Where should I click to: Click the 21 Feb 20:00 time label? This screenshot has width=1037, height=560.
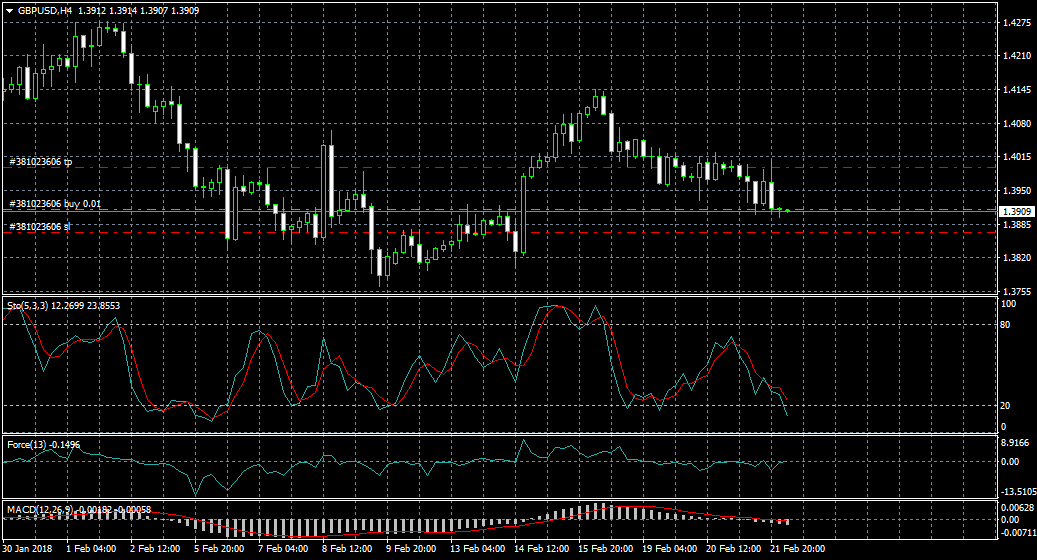[797, 549]
